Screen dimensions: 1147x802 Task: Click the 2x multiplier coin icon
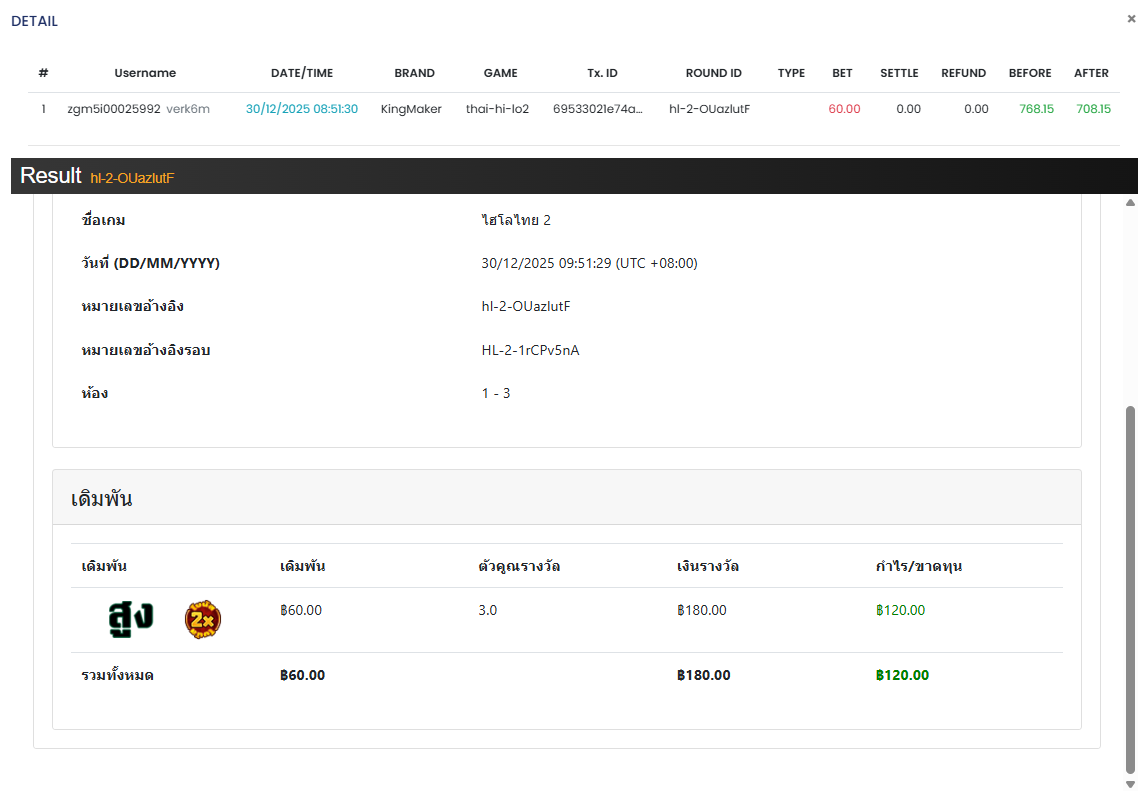pos(203,620)
